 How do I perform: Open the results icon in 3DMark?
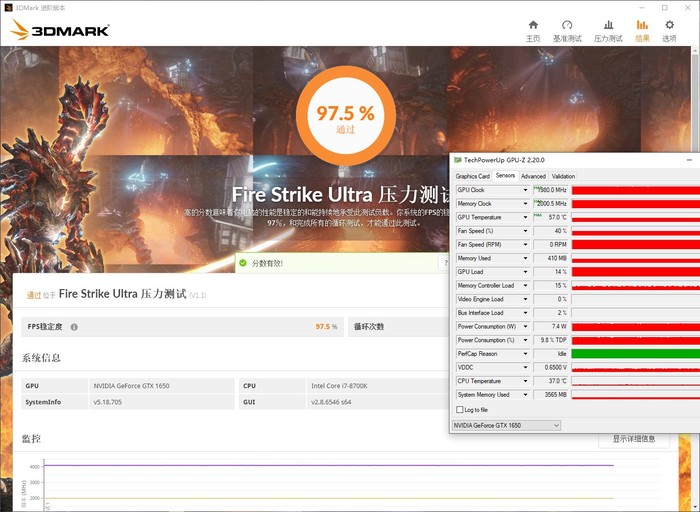[x=642, y=25]
